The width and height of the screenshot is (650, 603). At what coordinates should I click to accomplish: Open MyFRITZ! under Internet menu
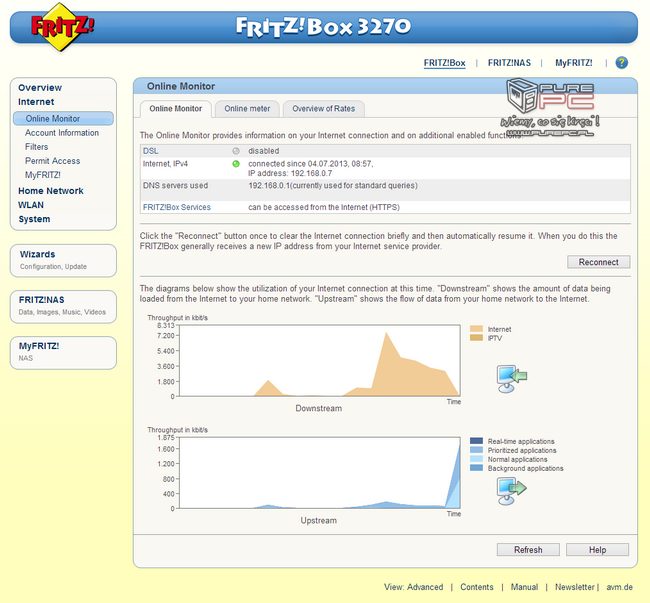(x=43, y=175)
